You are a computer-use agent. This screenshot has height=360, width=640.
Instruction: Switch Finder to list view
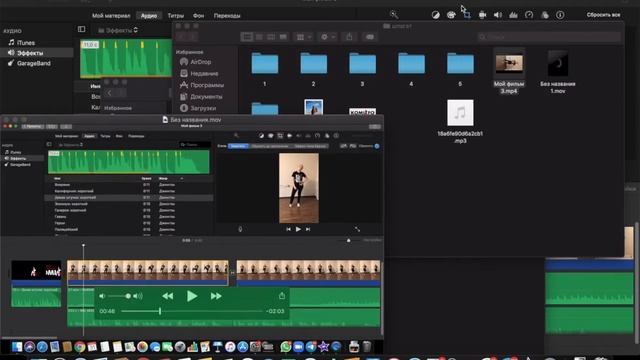pos(259,37)
